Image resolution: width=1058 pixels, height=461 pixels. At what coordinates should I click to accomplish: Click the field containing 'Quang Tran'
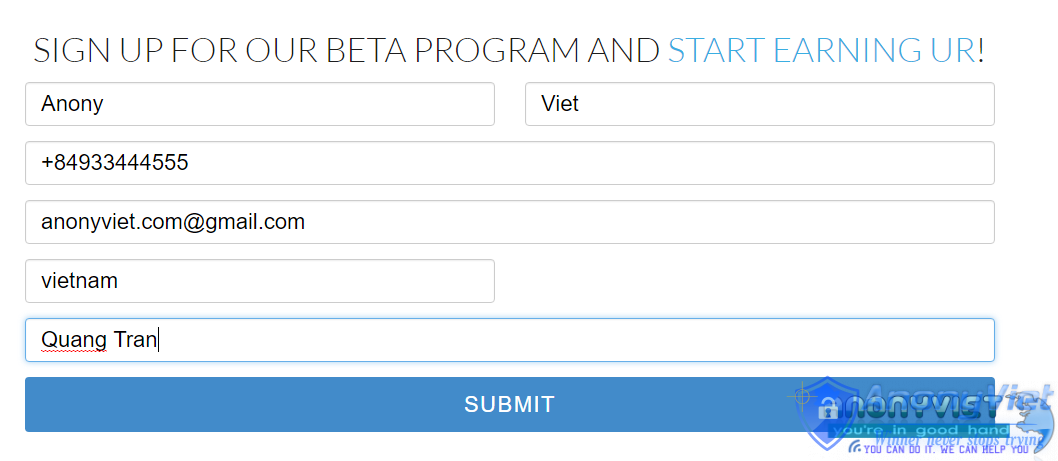509,340
